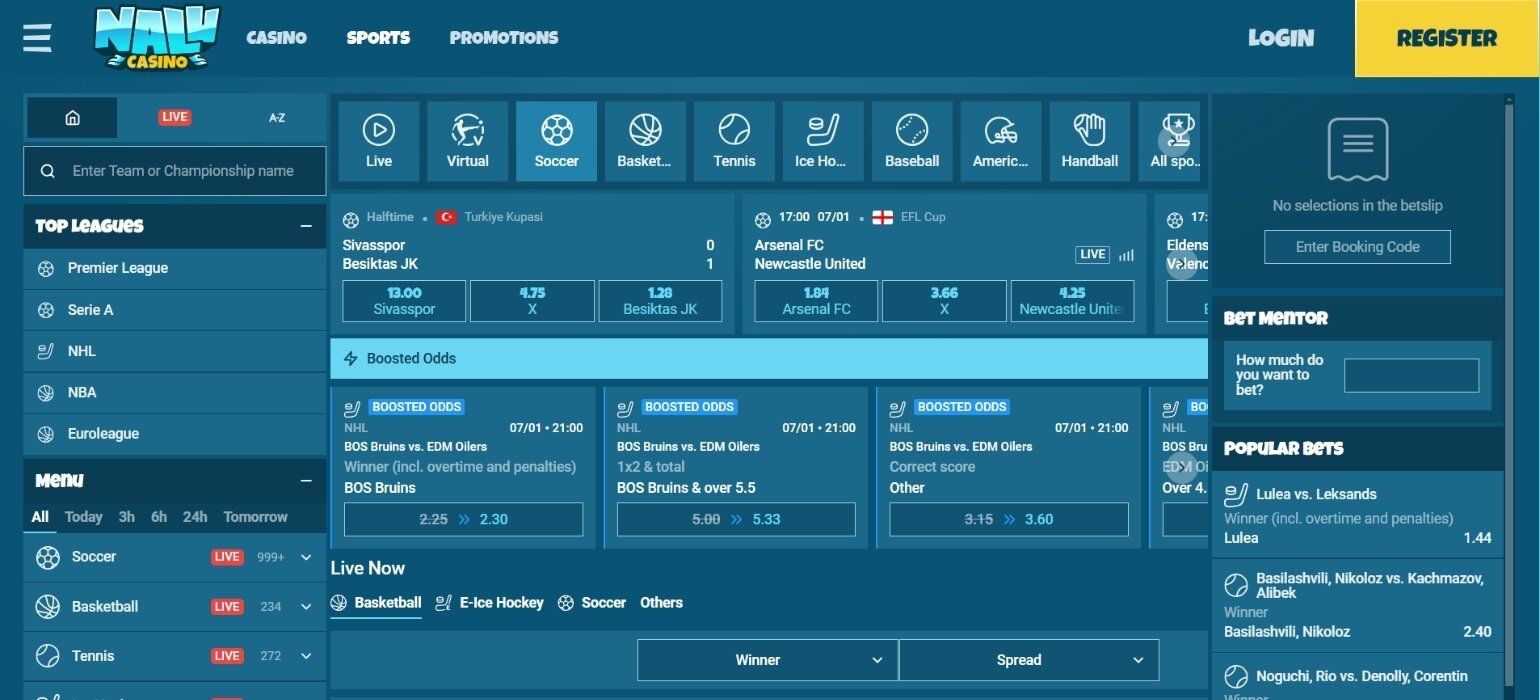
Task: Select the Ice Hockey sport tile
Action: pyautogui.click(x=824, y=141)
